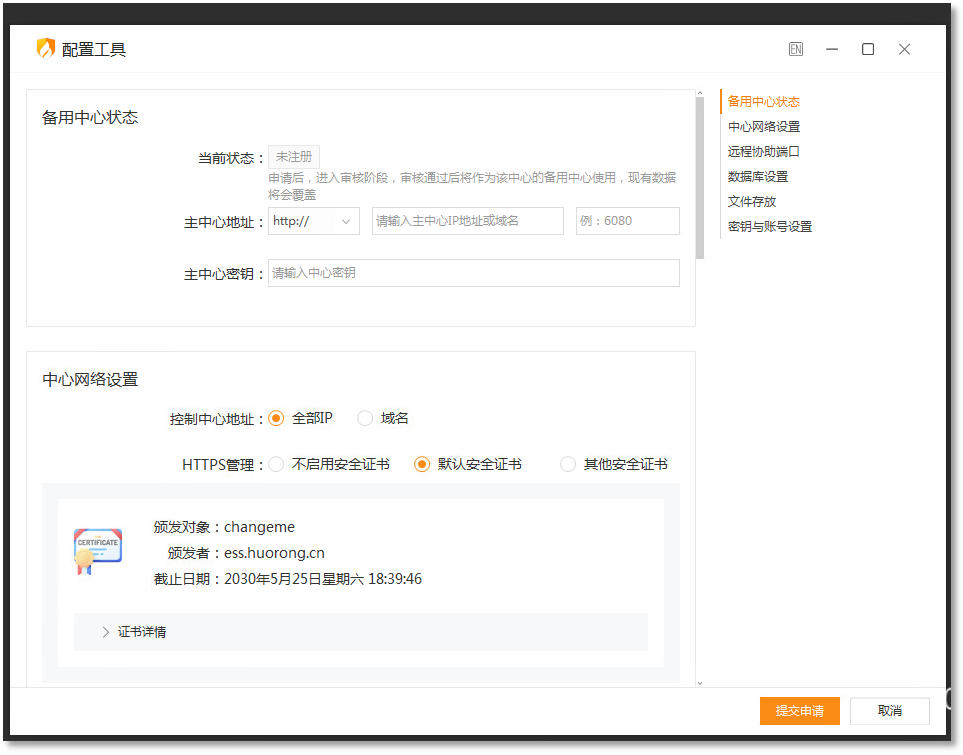Image resolution: width=963 pixels, height=755 pixels.
Task: Click the 控制中心地址 label
Action: click(216, 420)
